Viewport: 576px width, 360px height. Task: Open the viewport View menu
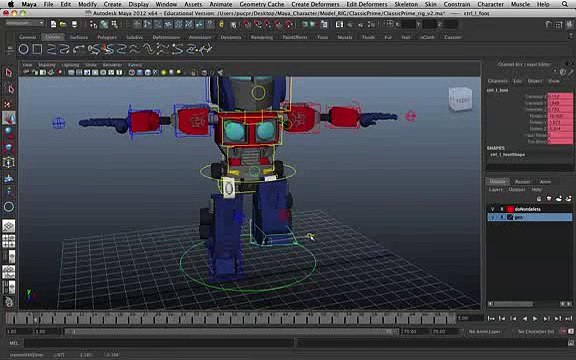pyautogui.click(x=27, y=65)
